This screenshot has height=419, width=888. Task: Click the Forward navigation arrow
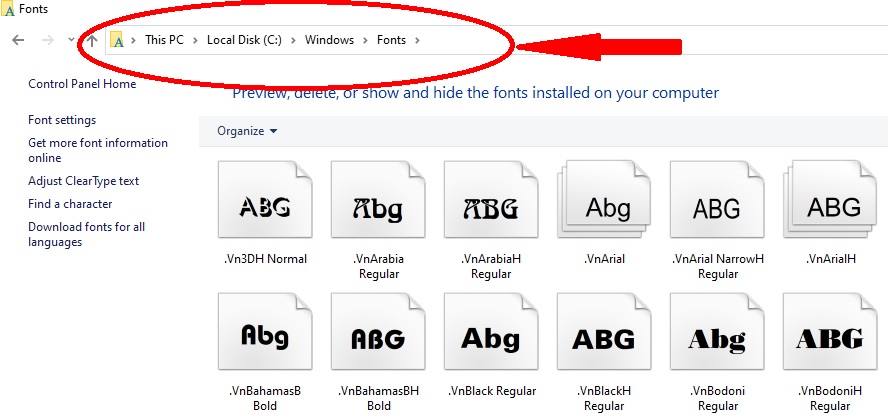[46, 40]
